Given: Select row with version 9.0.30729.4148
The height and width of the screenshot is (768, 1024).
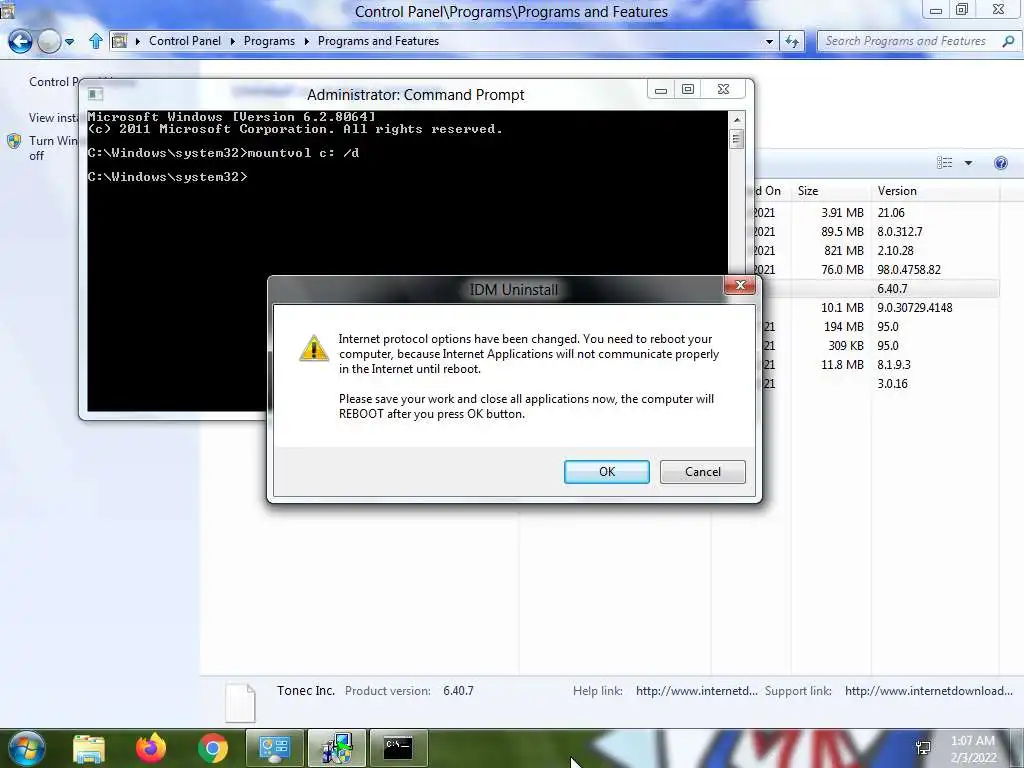Looking at the screenshot, I should pos(880,308).
